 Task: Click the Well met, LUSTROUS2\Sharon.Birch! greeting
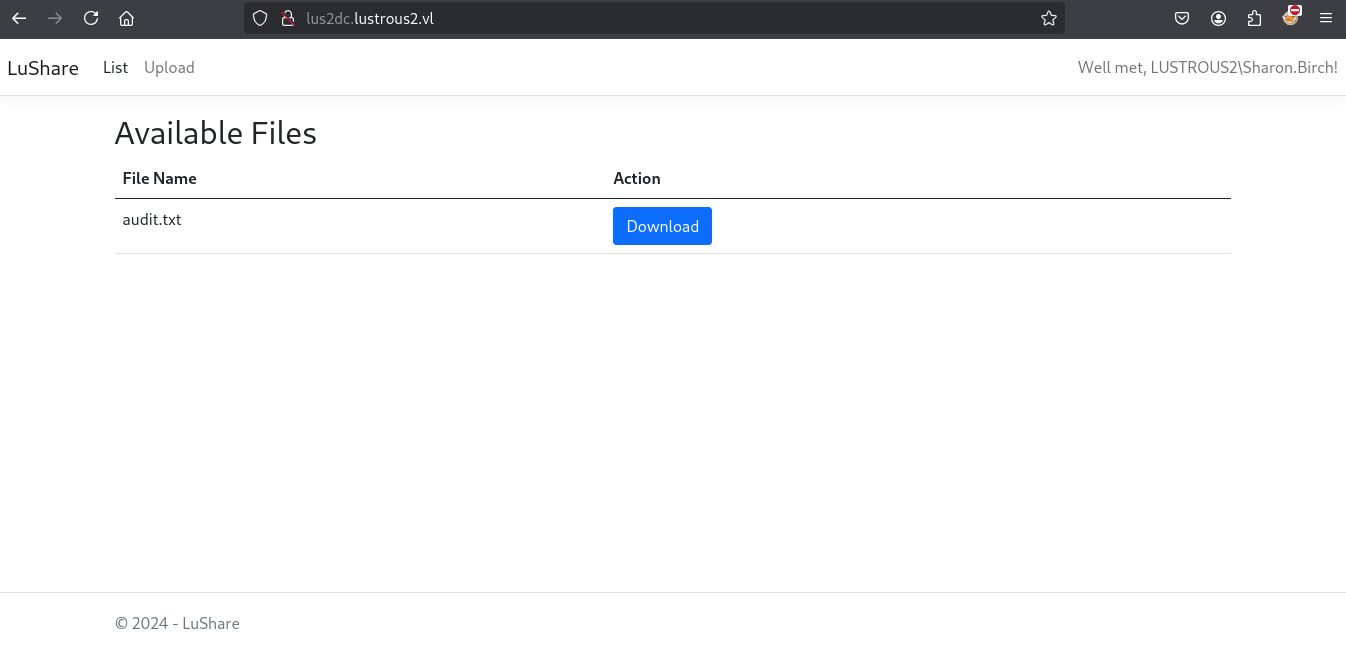[1208, 67]
